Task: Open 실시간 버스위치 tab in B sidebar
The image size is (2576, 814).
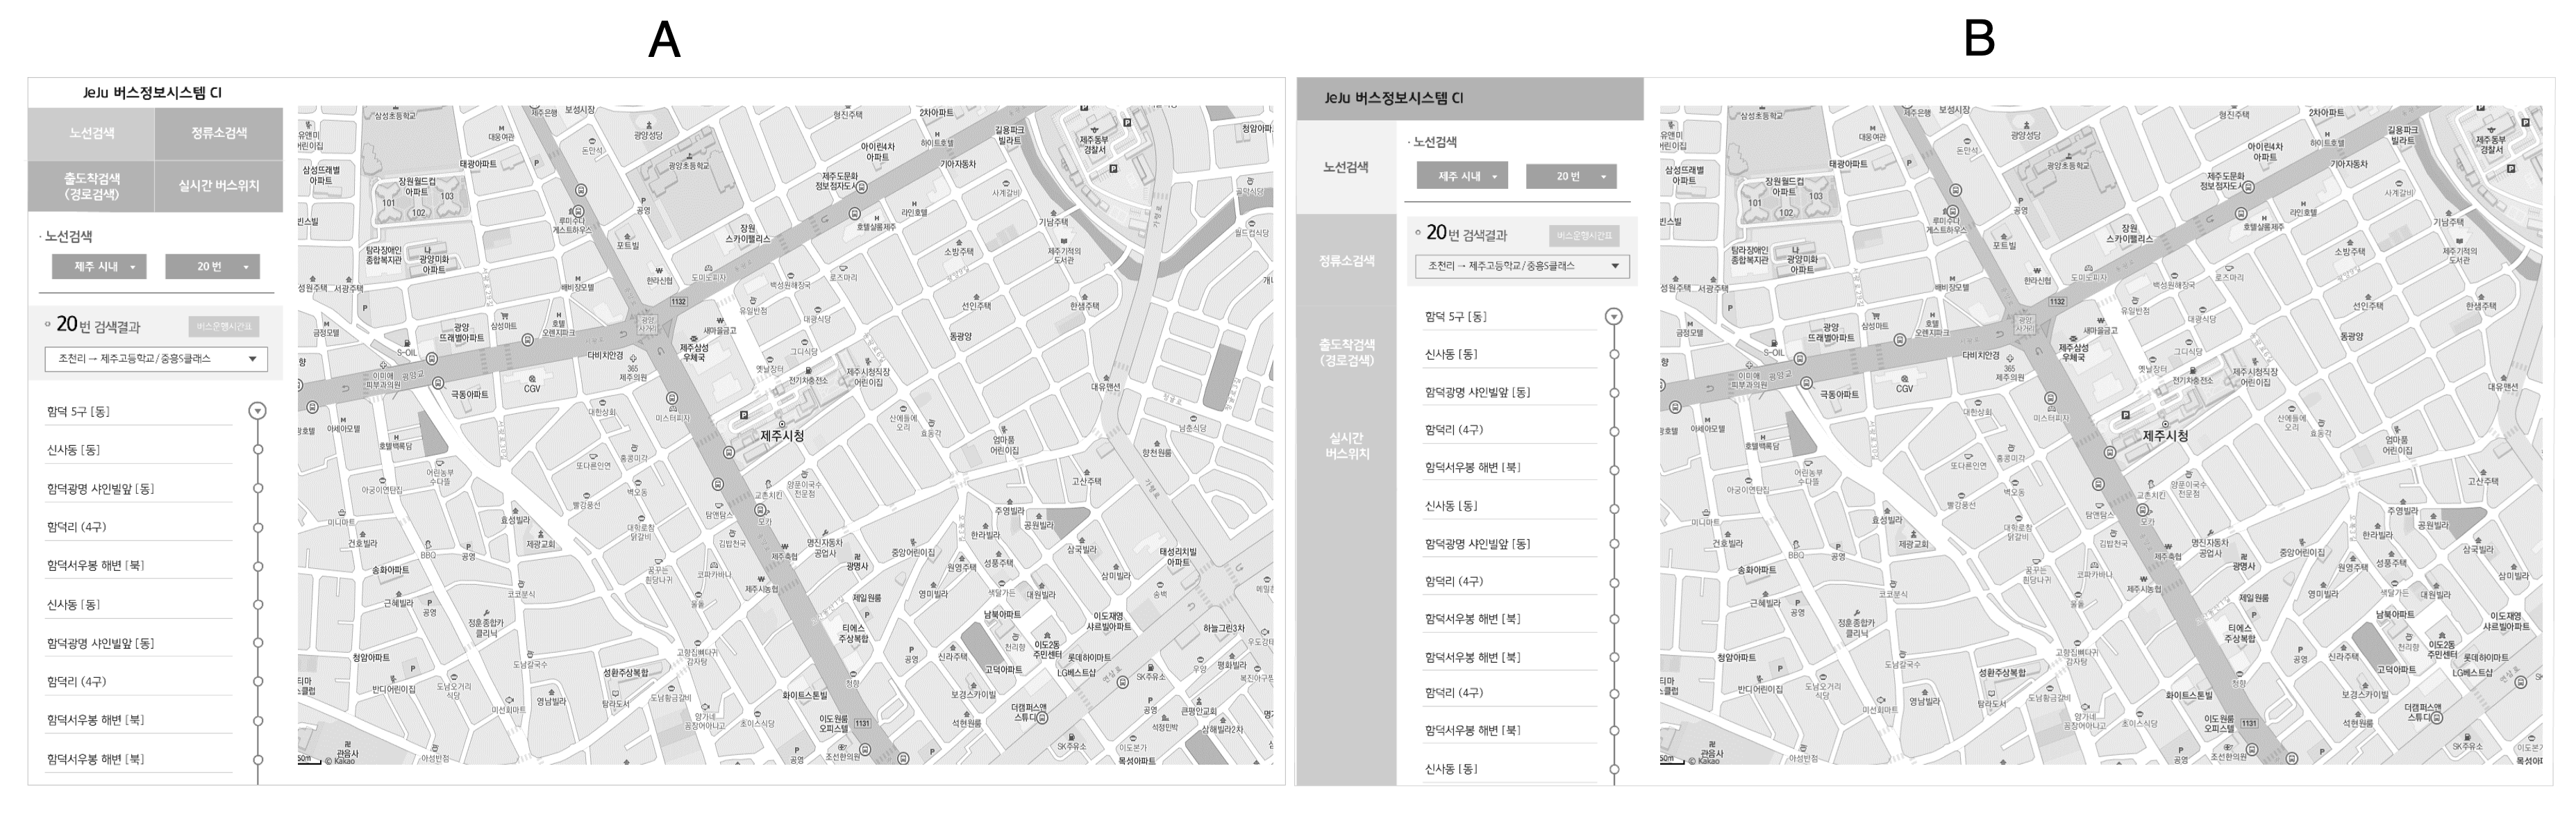Action: [x=1346, y=446]
